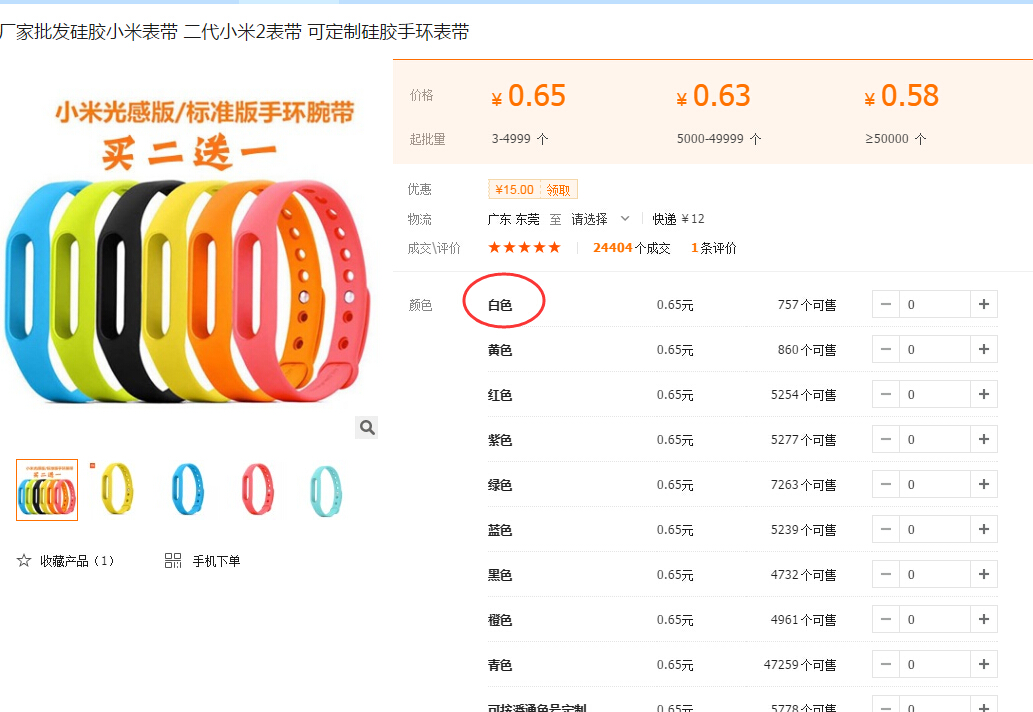Focus the quantity field for 黑色
This screenshot has width=1033, height=712.
pyautogui.click(x=935, y=574)
